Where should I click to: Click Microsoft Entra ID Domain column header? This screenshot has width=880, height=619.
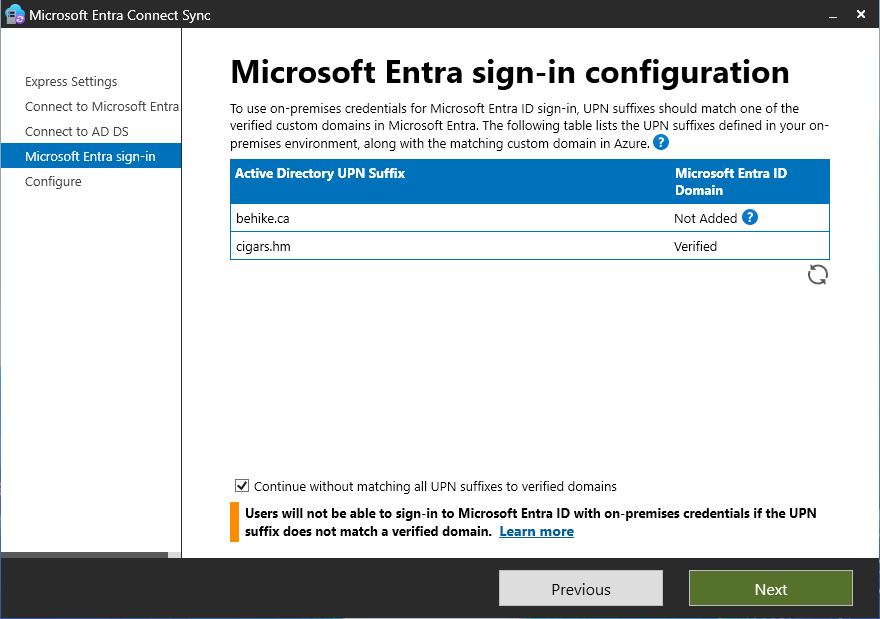(x=731, y=181)
